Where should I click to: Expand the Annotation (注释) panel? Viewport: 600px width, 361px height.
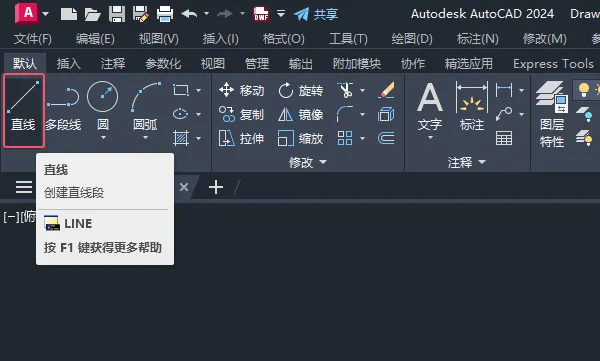[466, 162]
